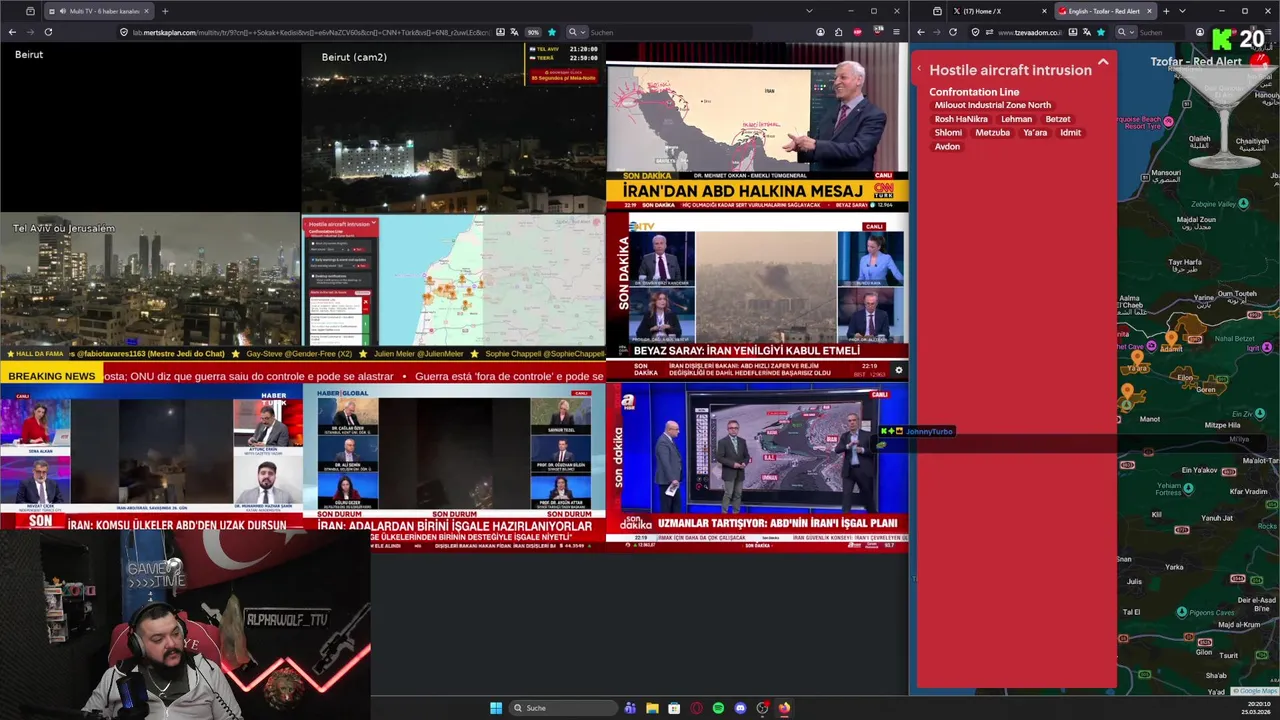
Task: Open the Windows Start menu
Action: [x=496, y=708]
